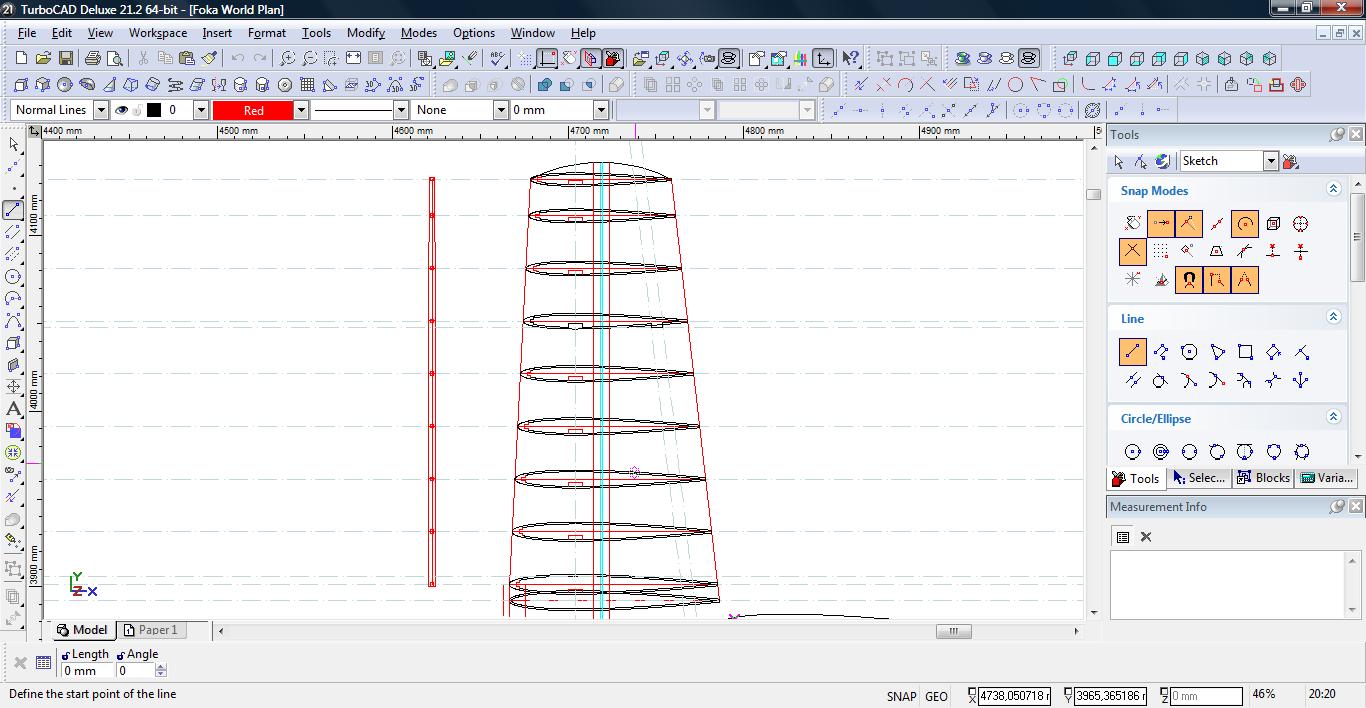Open the Sketch workspace dropdown
1366x708 pixels.
(x=1270, y=161)
